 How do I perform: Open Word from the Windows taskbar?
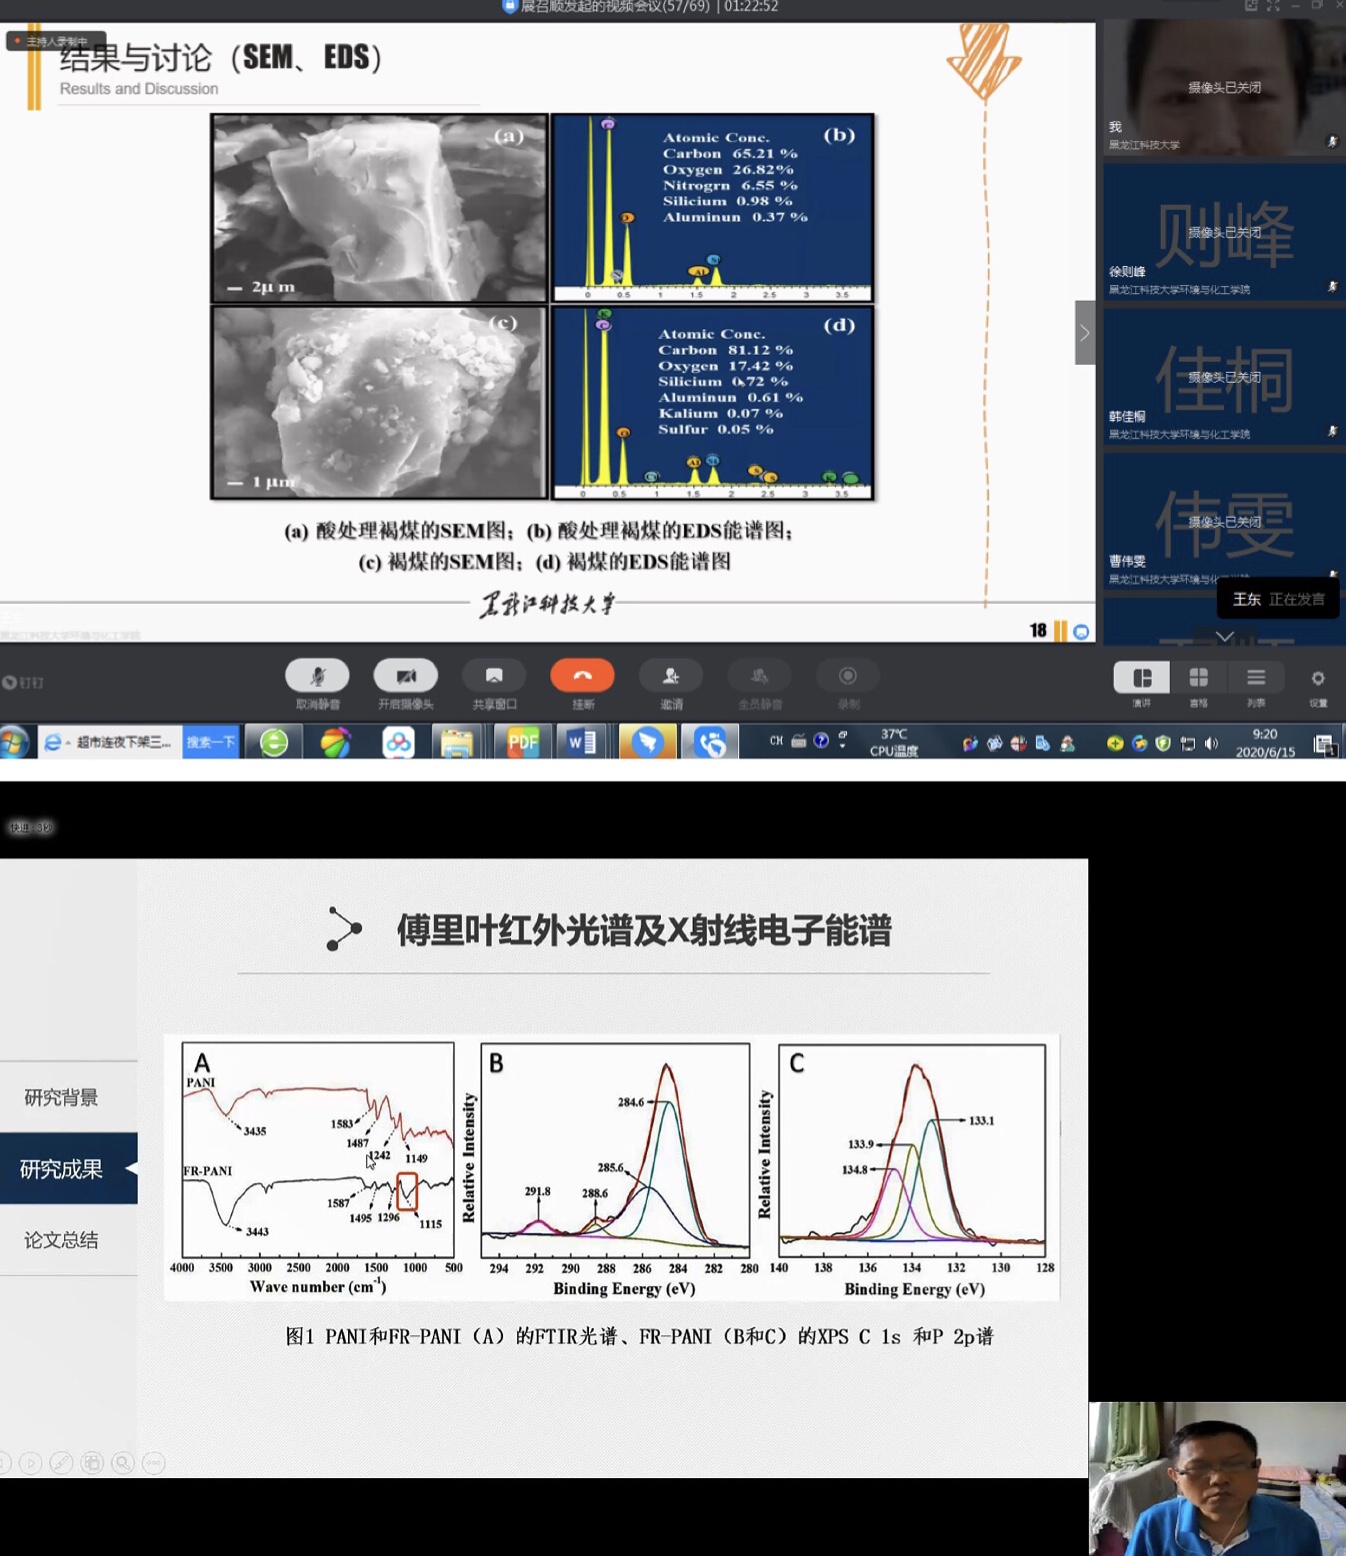click(x=582, y=742)
